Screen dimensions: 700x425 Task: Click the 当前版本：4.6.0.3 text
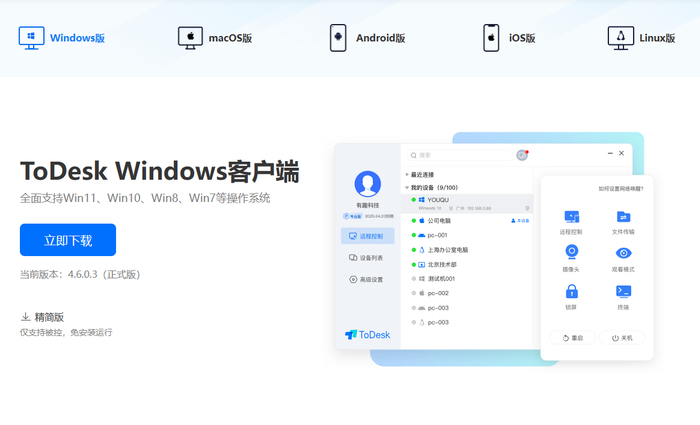80,274
